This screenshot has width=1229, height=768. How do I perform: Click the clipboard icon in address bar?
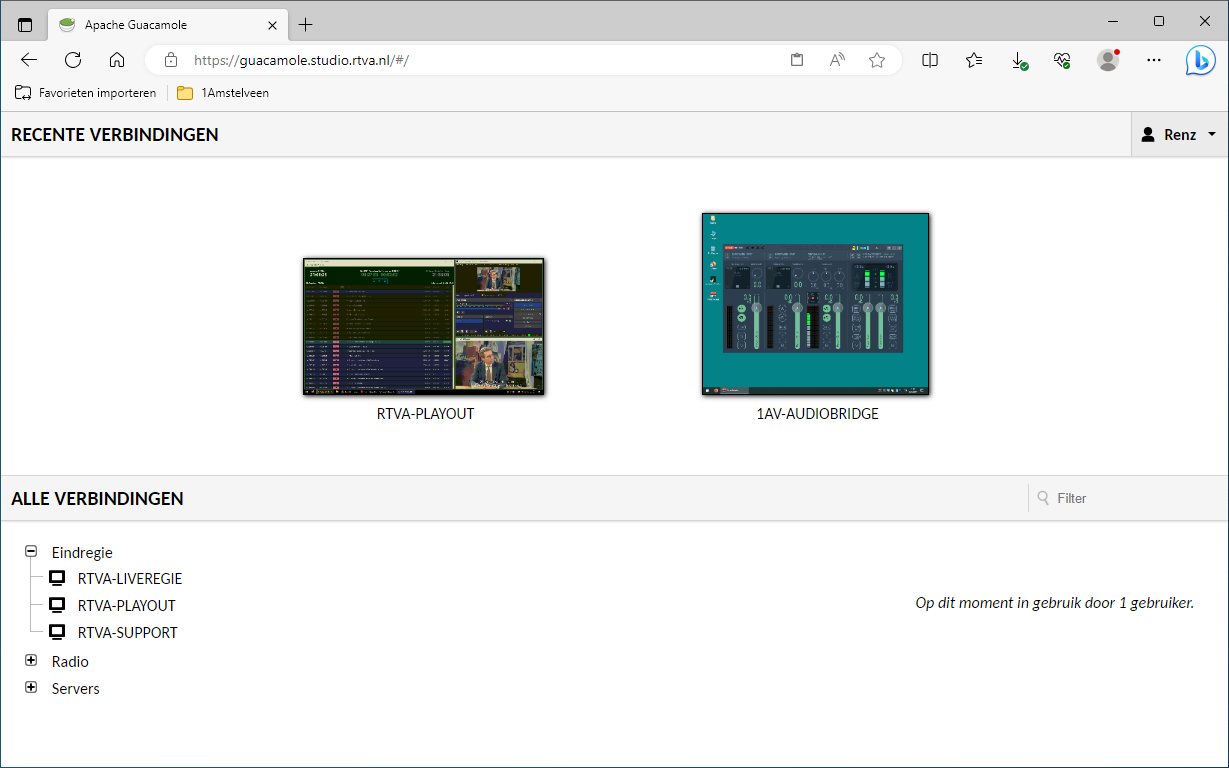[x=797, y=60]
